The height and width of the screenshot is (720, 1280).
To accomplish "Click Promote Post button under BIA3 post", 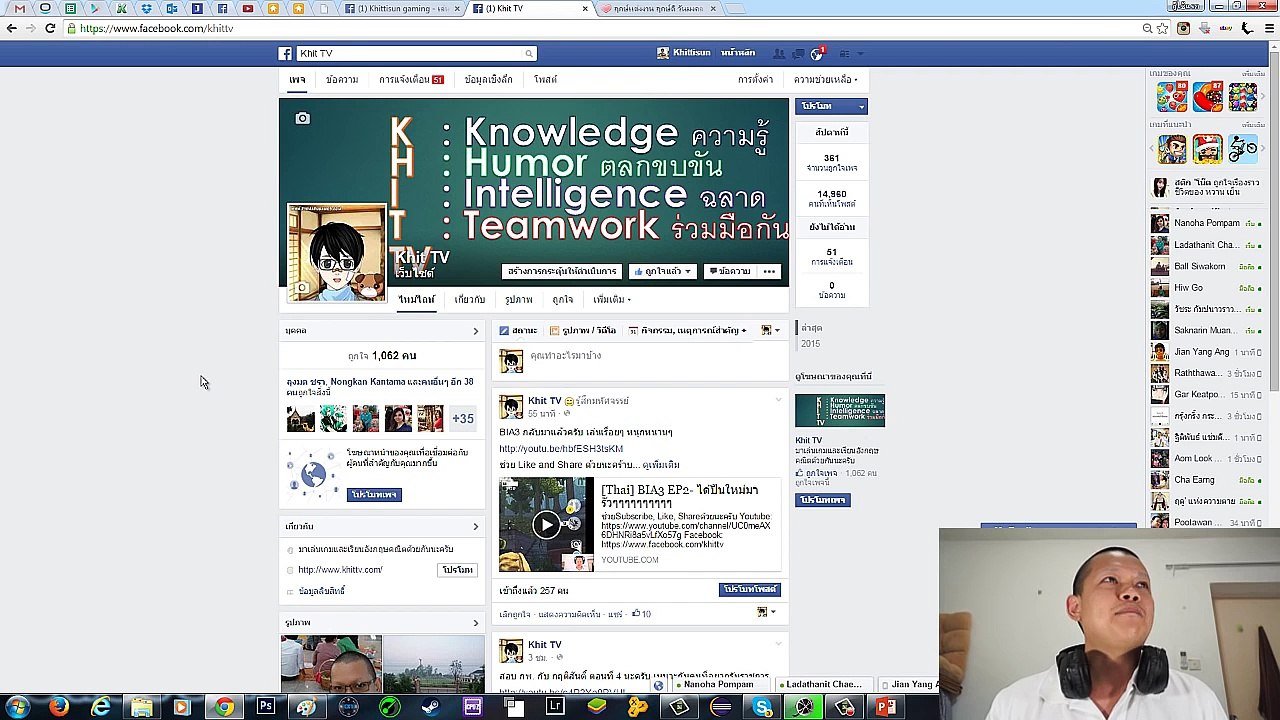I will tap(750, 589).
